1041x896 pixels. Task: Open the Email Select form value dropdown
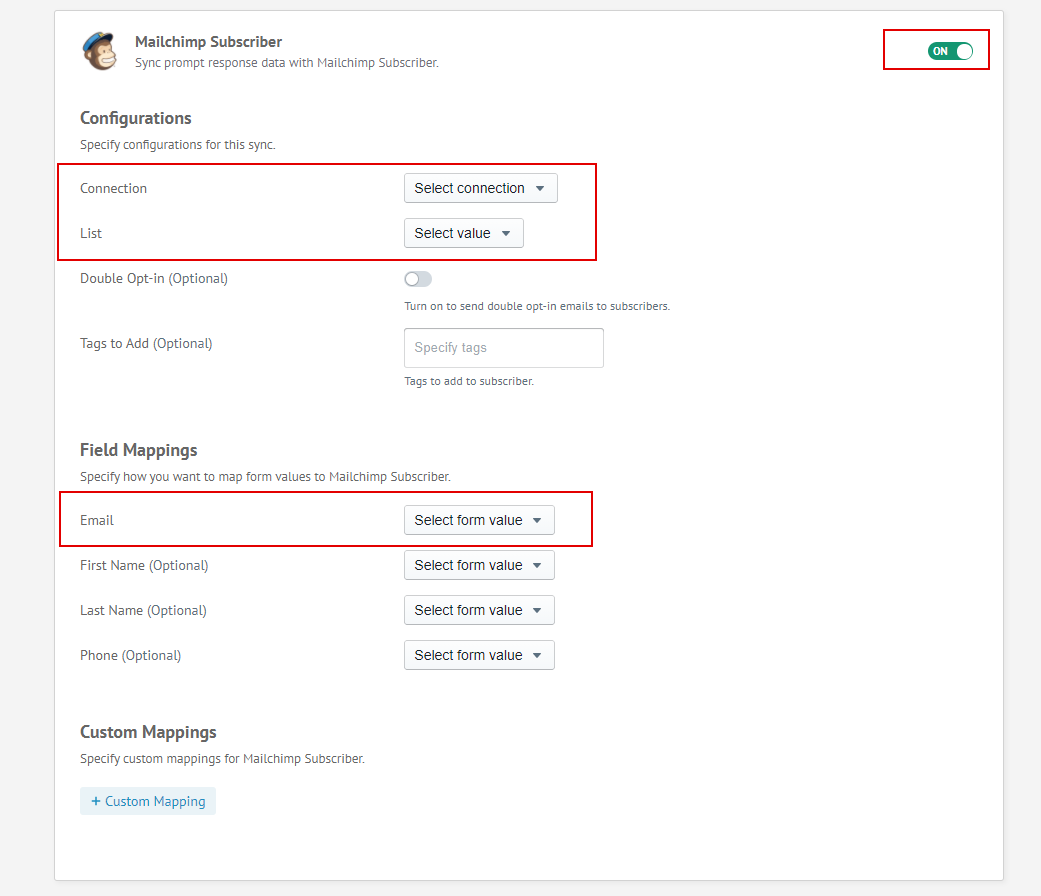[x=479, y=520]
